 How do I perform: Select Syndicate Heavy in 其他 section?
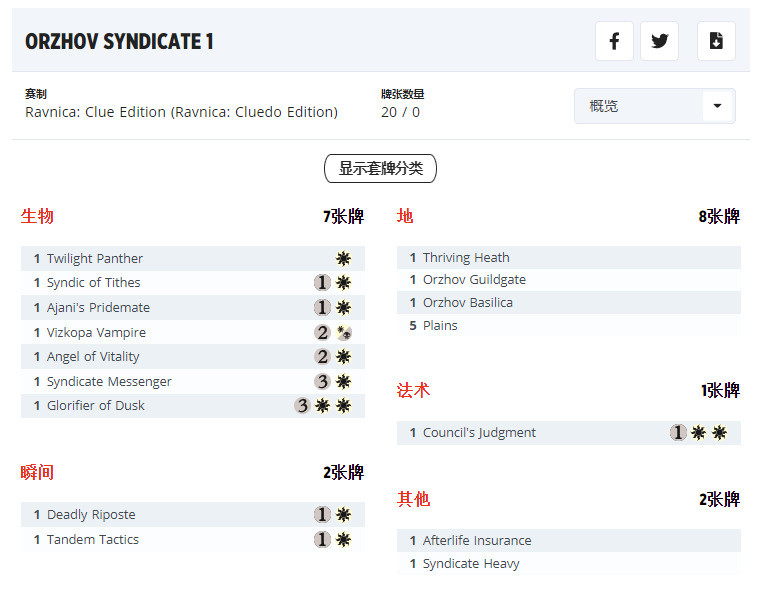(x=471, y=564)
